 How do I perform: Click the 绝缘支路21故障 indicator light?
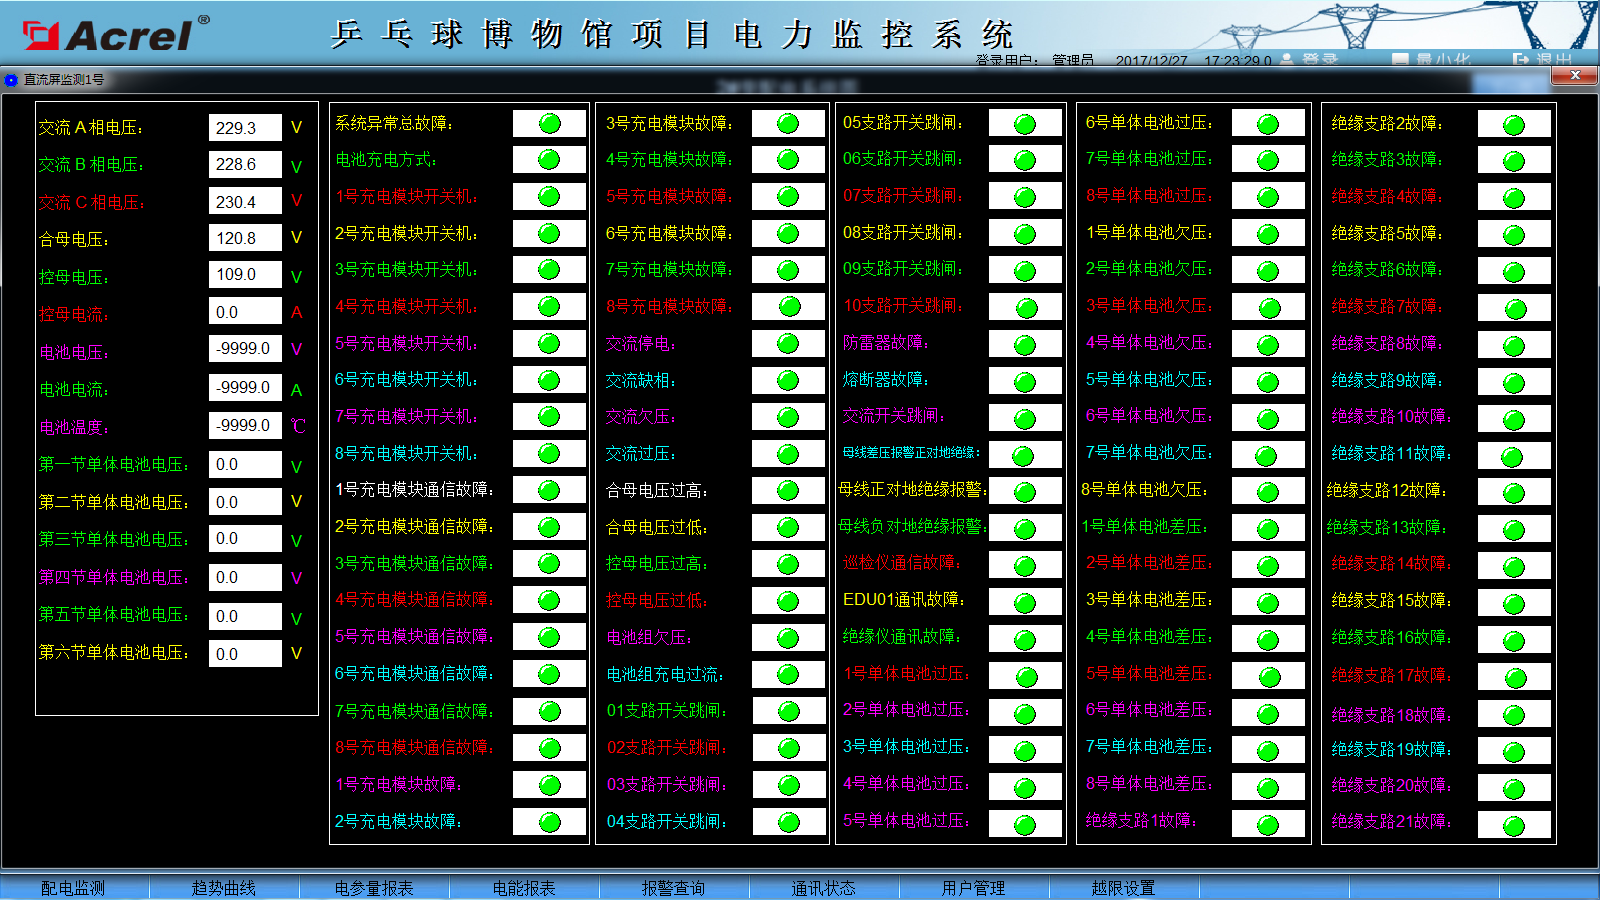point(1515,826)
